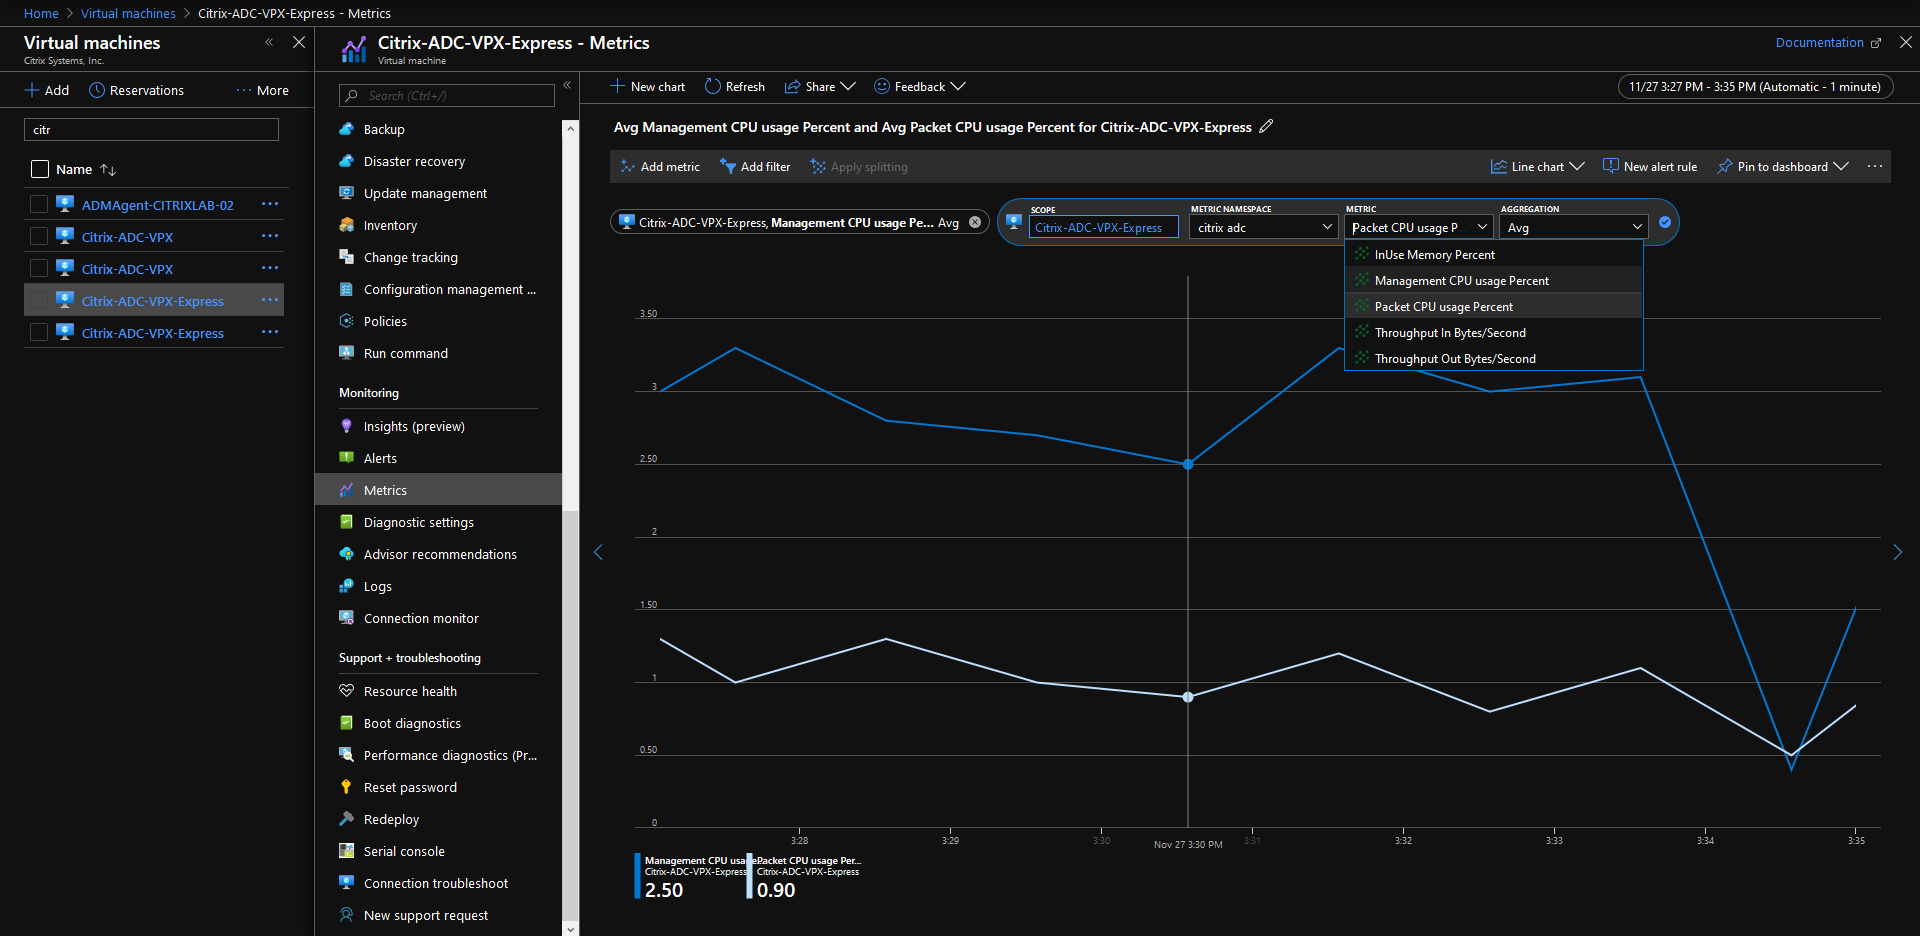Open the Feedback dropdown
Viewport: 1920px width, 936px height.
click(x=919, y=86)
